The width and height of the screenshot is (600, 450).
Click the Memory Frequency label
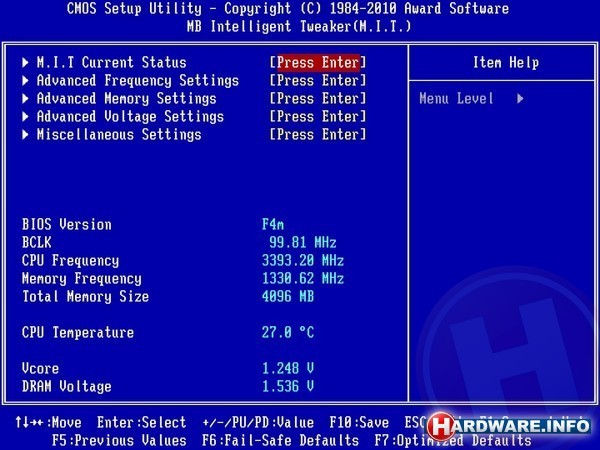coord(82,278)
